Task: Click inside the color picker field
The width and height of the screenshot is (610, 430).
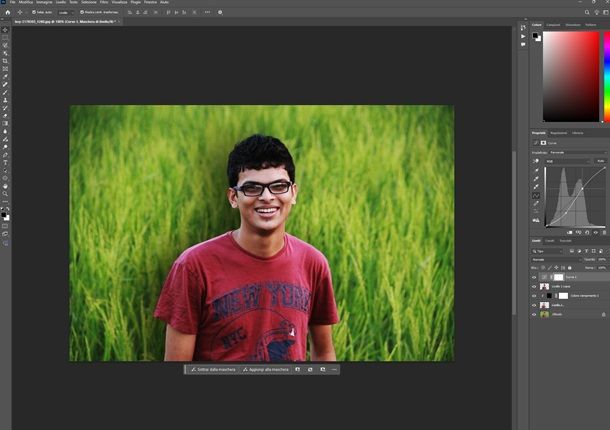Action: point(571,77)
